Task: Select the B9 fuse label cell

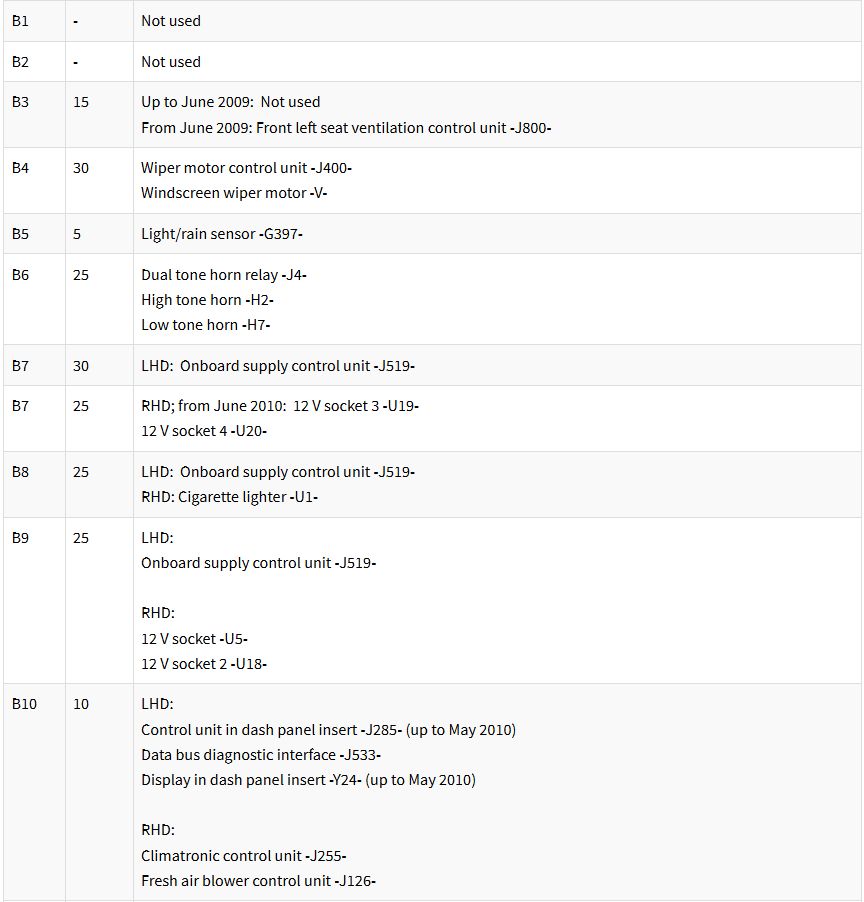Action: [x=34, y=601]
